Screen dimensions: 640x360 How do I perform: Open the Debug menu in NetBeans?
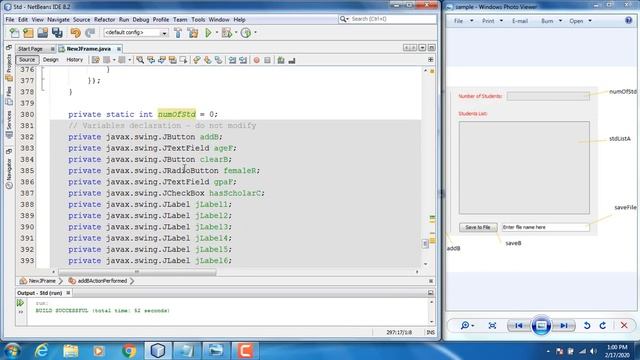click(x=141, y=20)
